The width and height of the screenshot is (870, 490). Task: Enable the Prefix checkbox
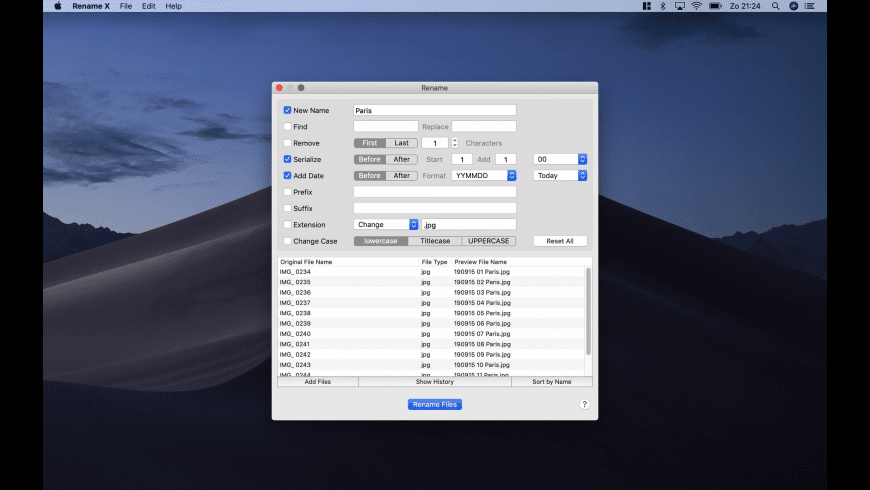[x=287, y=192]
